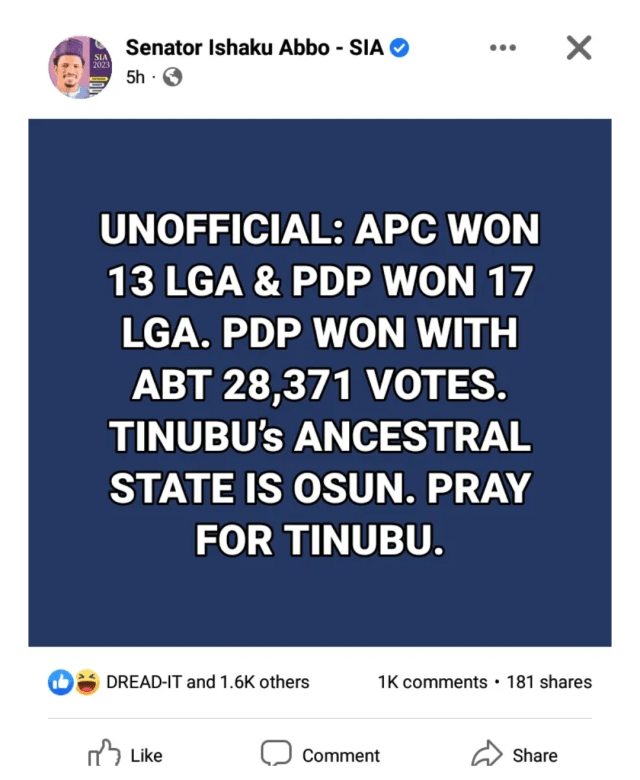Screen dimensions: 640x780
Task: View the 1K comments
Action: coord(432,682)
